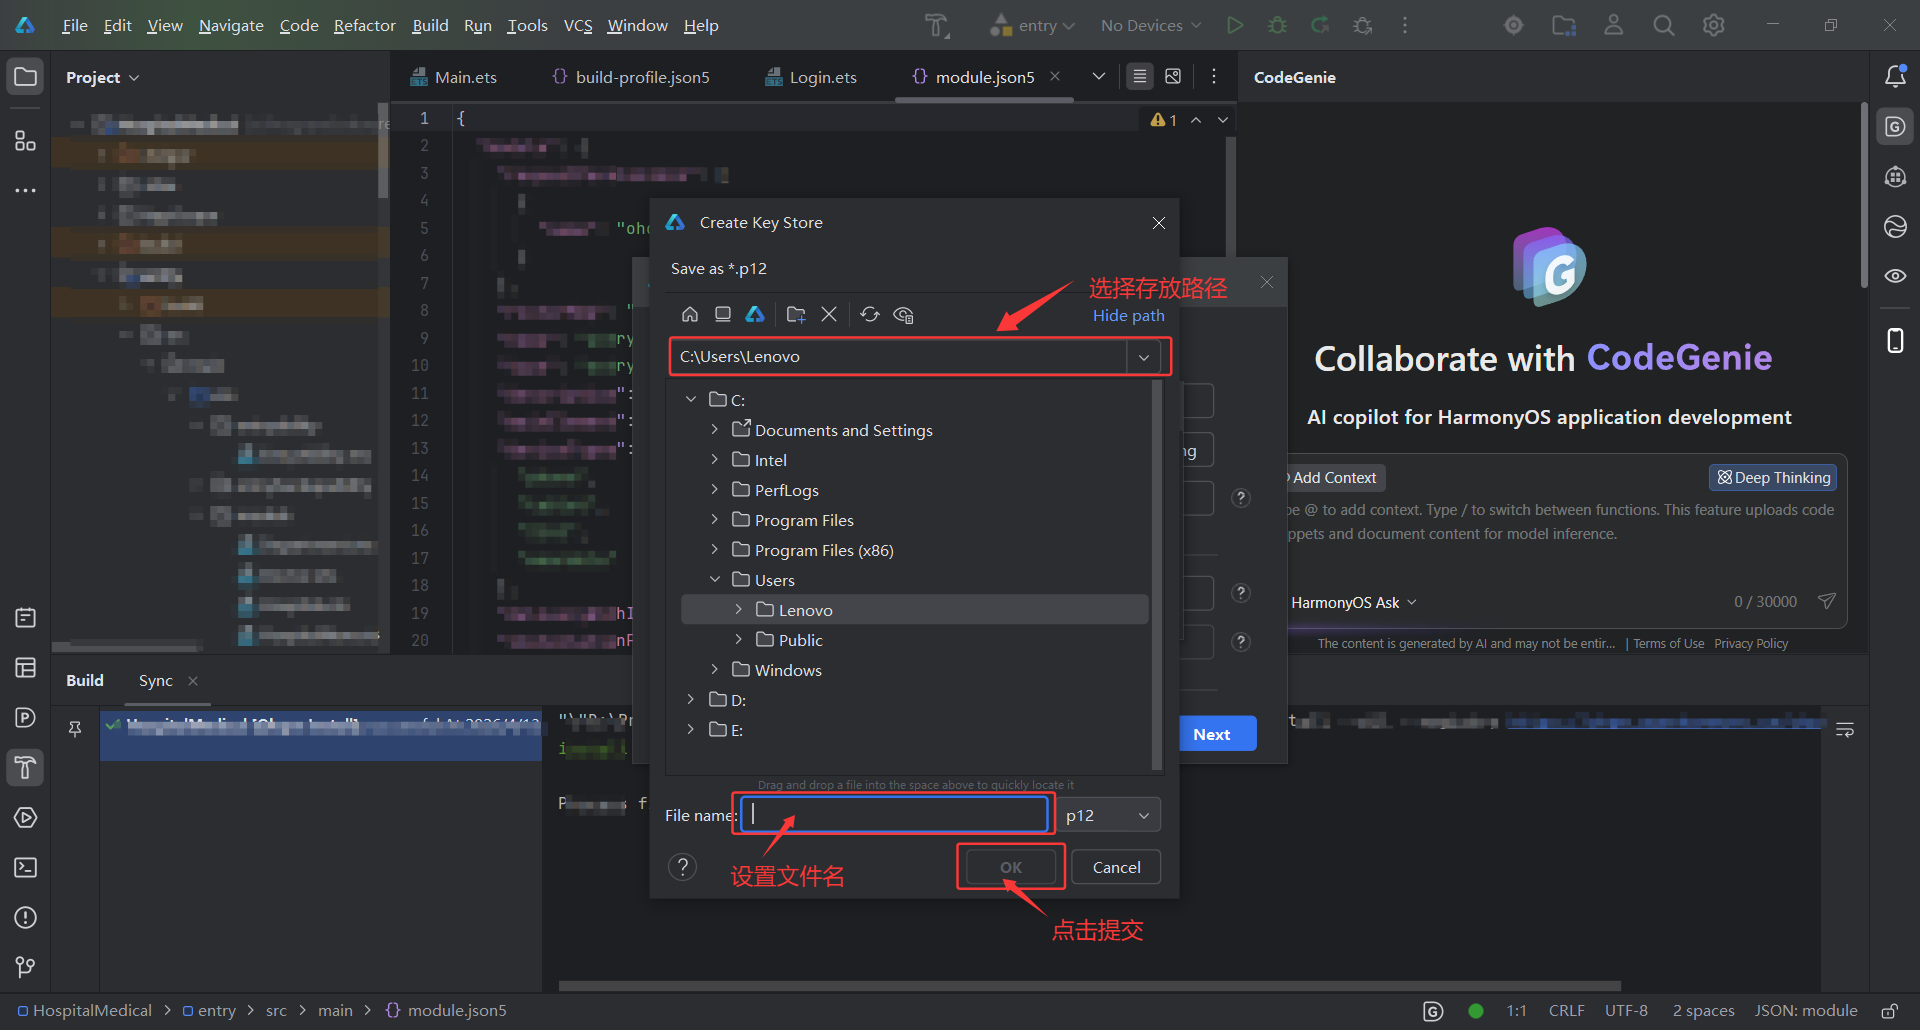
Task: Click the path field showing C:\Users\Lenovo
Action: pyautogui.click(x=898, y=357)
